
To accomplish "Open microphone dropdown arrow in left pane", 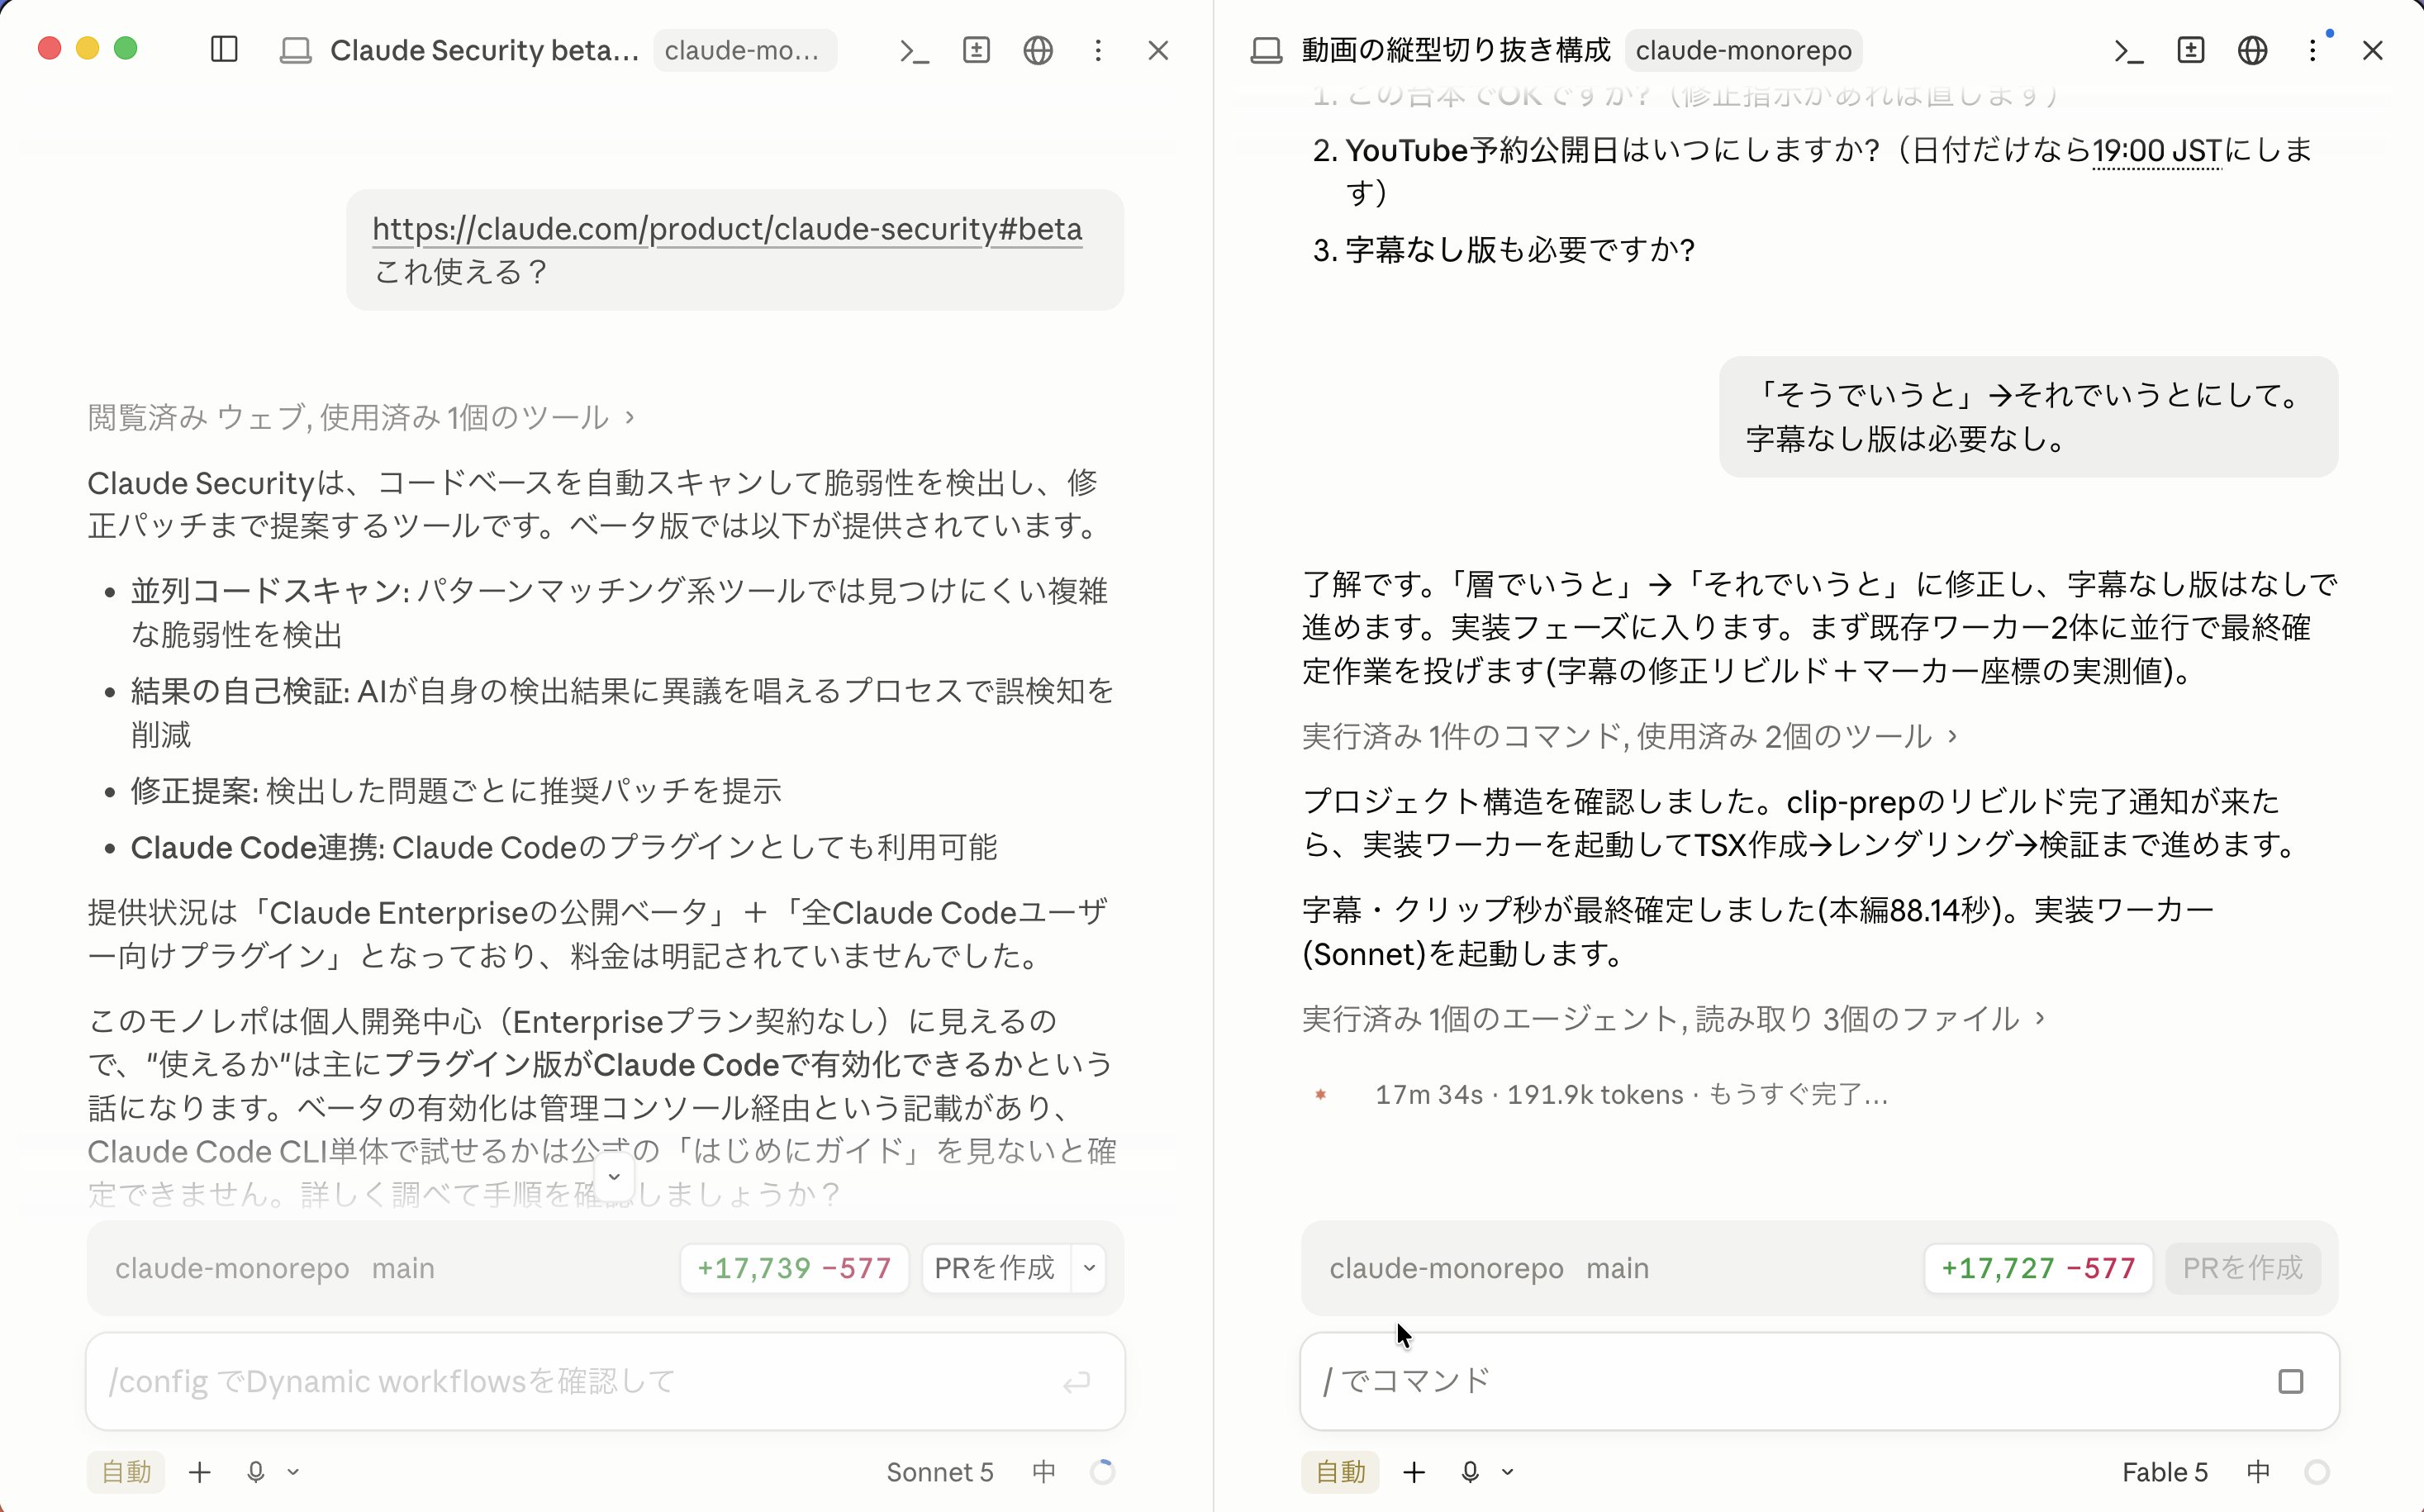I will coord(293,1472).
